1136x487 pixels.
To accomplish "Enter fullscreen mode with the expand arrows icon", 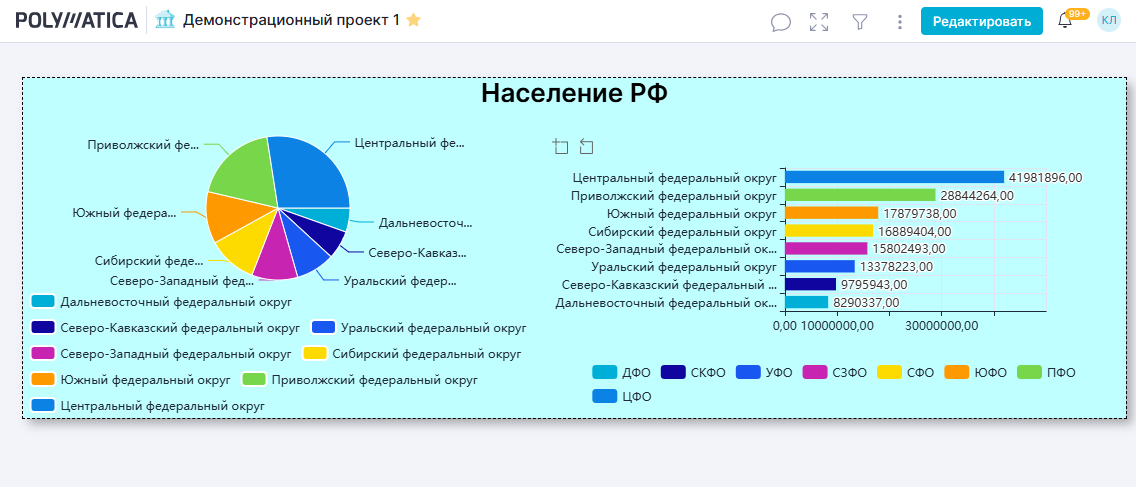I will click(819, 21).
